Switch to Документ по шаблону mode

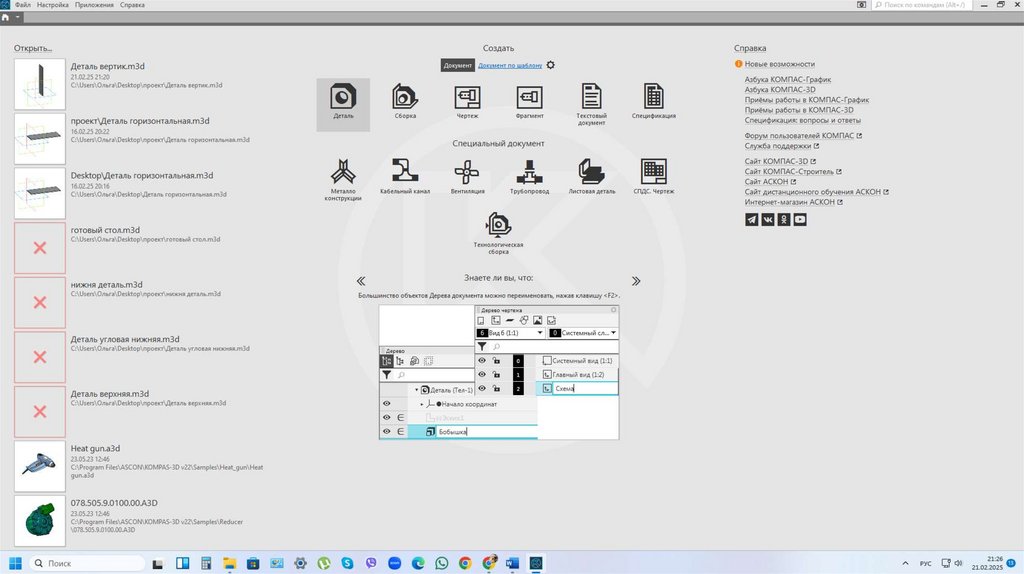click(x=510, y=65)
